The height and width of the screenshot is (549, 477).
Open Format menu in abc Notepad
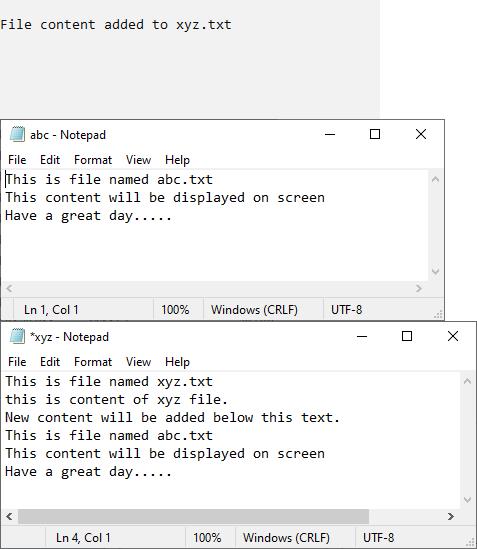tap(93, 160)
